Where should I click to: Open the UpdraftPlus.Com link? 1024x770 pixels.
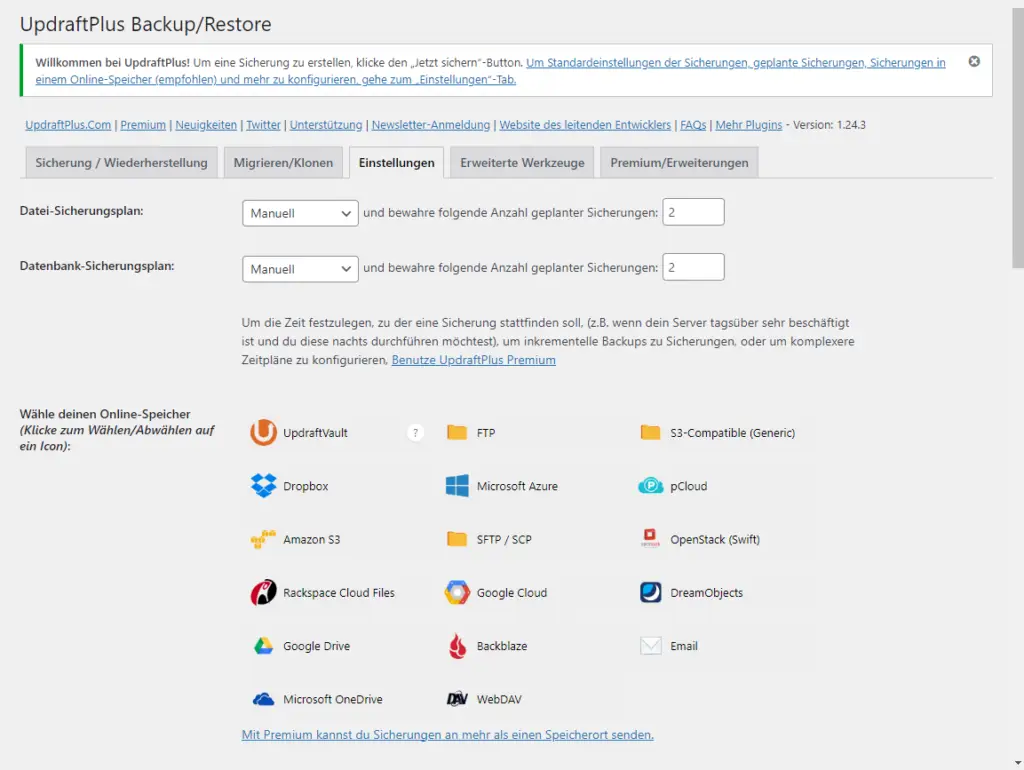pos(68,125)
